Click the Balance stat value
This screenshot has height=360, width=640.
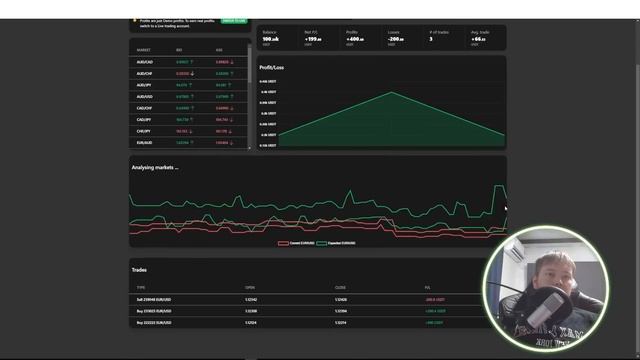pos(271,39)
